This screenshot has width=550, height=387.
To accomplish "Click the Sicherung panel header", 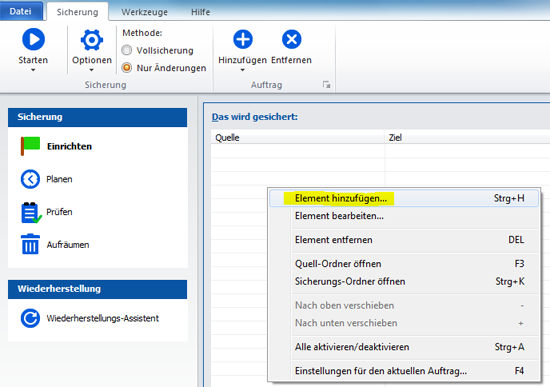I will click(98, 117).
